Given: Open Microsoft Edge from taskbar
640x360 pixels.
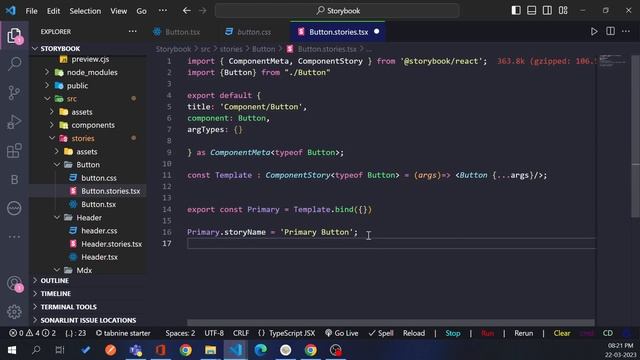Looking at the screenshot, I should [260, 350].
